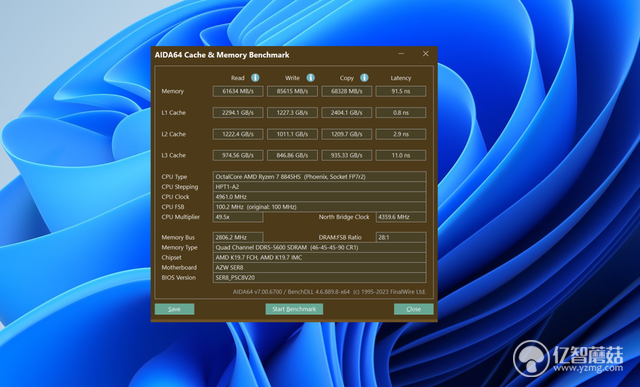Select the Memory Read value field

coord(238,91)
